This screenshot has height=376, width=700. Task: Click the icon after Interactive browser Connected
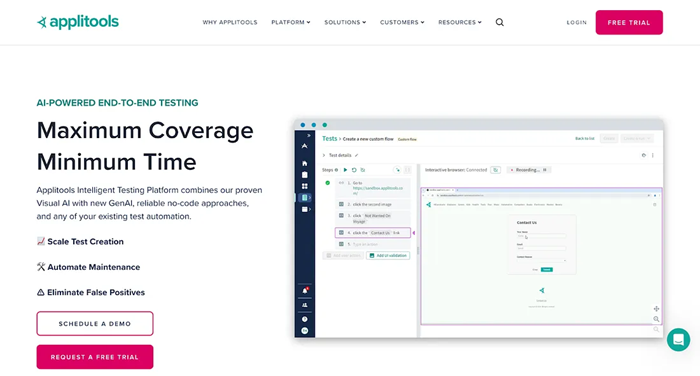point(495,170)
